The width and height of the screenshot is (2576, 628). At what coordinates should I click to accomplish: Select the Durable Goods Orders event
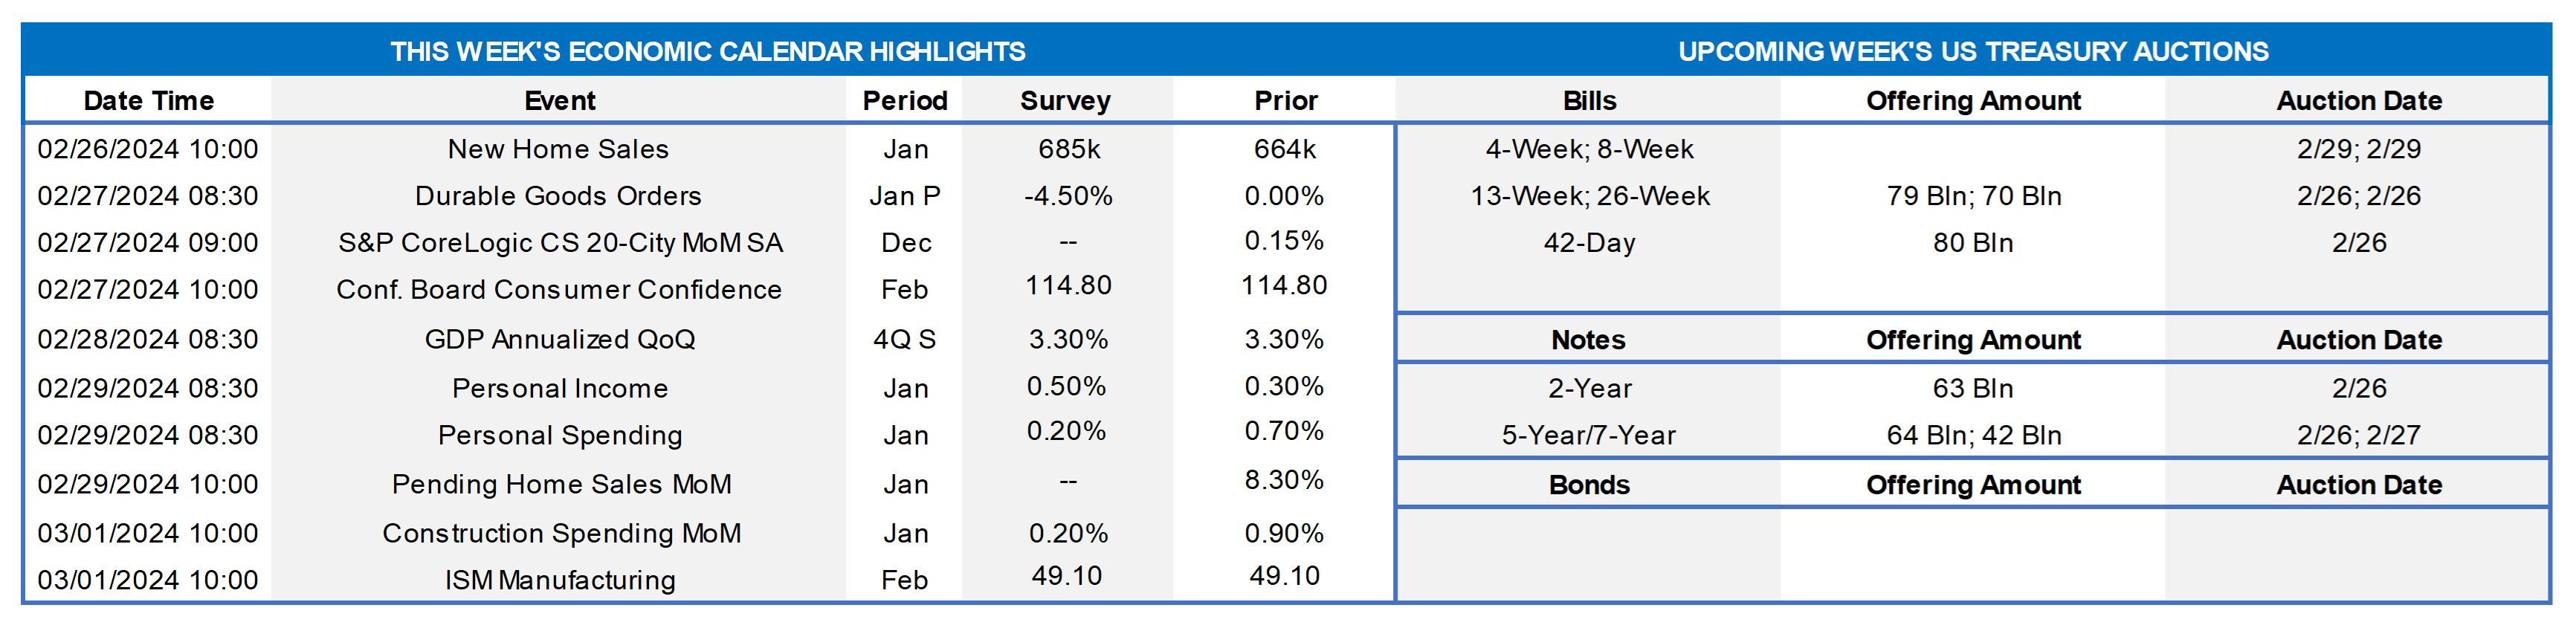[558, 196]
